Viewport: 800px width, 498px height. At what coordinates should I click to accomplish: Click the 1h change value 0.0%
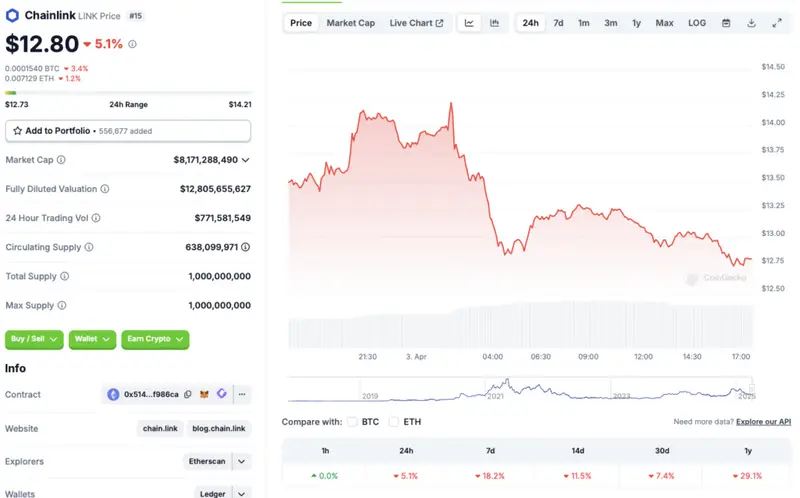[324, 476]
